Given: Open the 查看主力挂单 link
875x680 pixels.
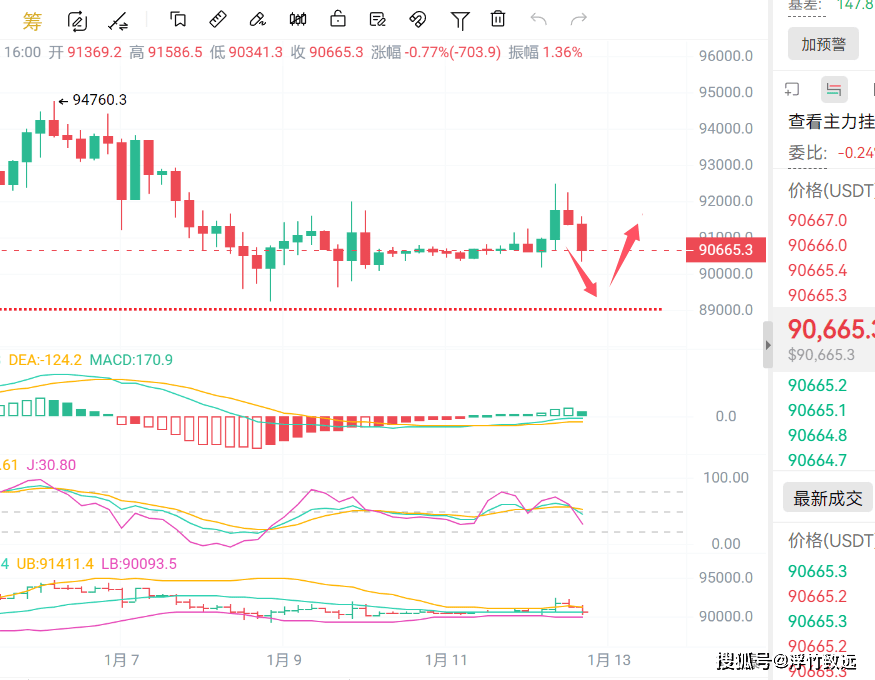Looking at the screenshot, I should pyautogui.click(x=829, y=120).
